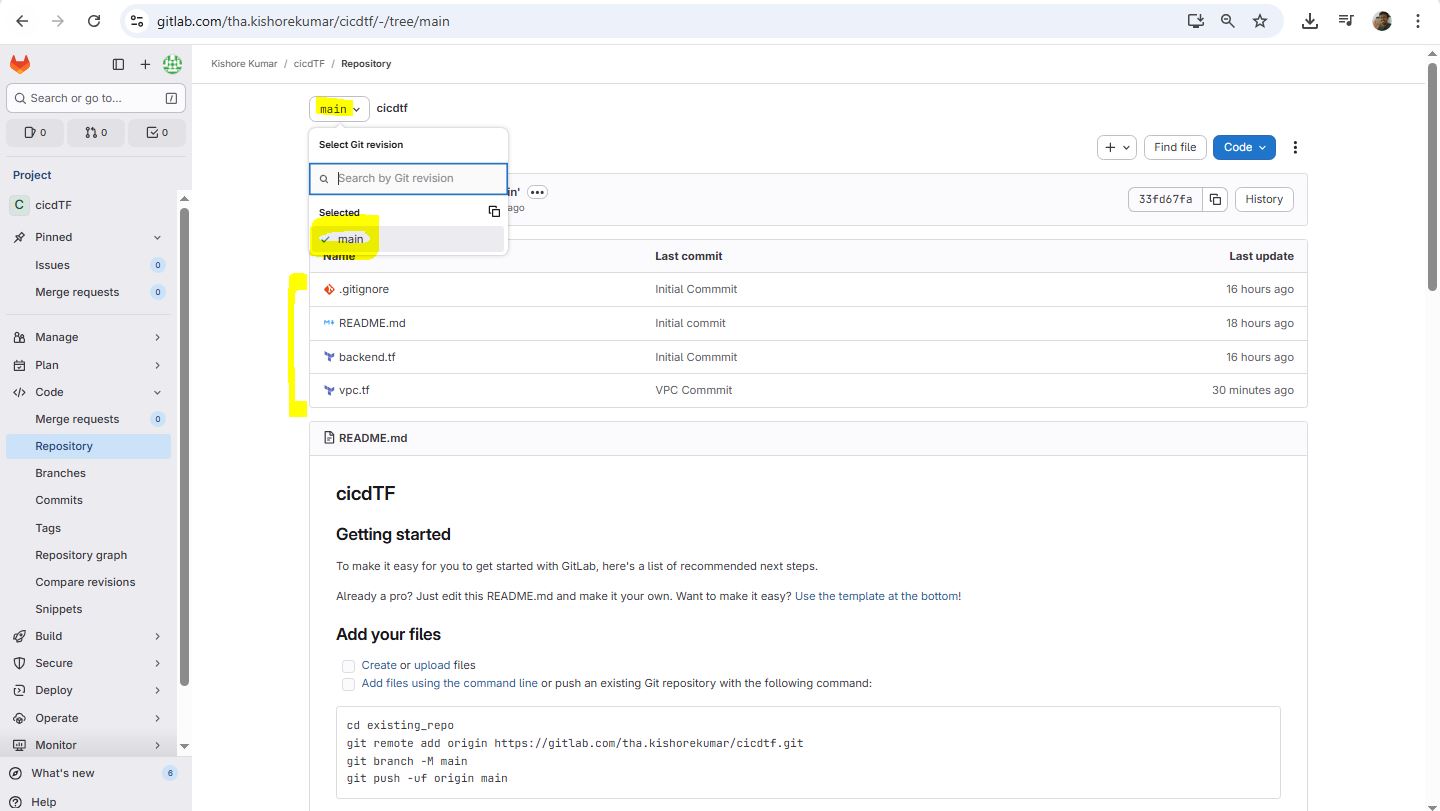Open the to-do list counter icon

click(157, 132)
